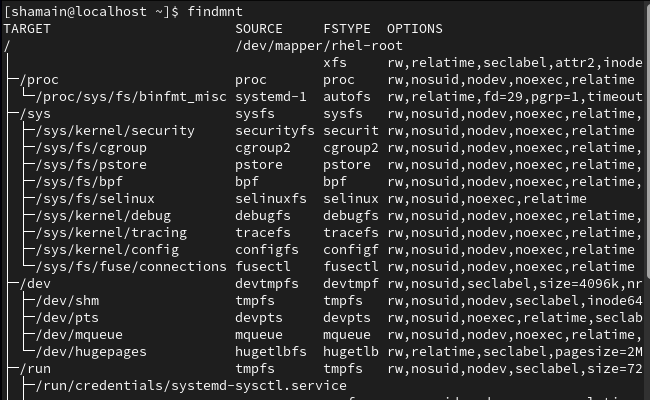Viewport: 650px width, 400px height.
Task: Click the findmnt command text at the prompt
Action: 215,12
